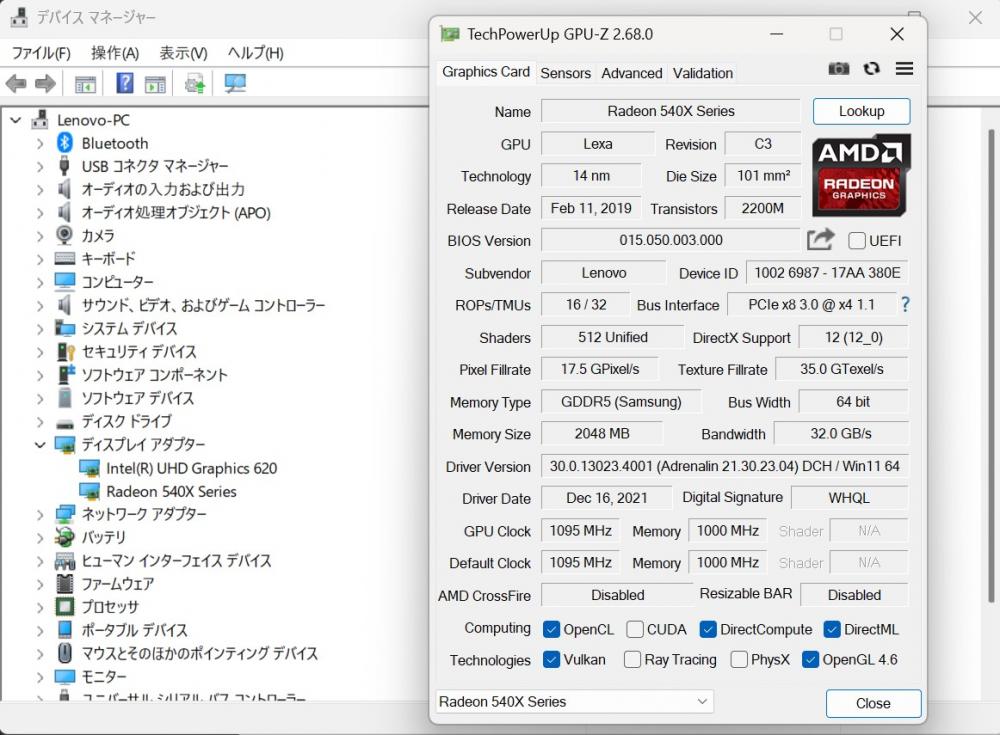Click the Close button in GPU-Z

pyautogui.click(x=873, y=703)
